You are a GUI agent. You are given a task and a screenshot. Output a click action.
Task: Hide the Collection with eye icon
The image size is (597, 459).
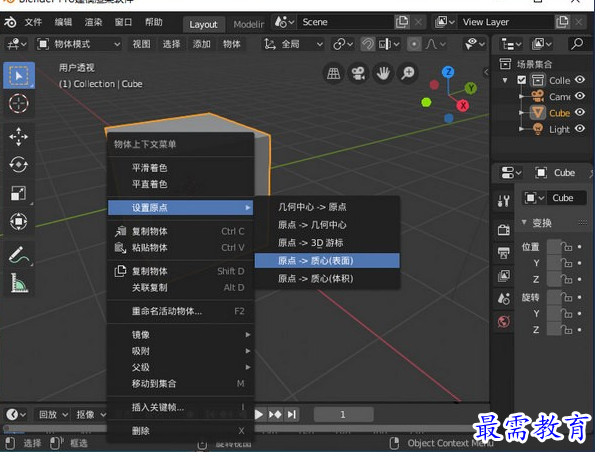click(x=579, y=80)
